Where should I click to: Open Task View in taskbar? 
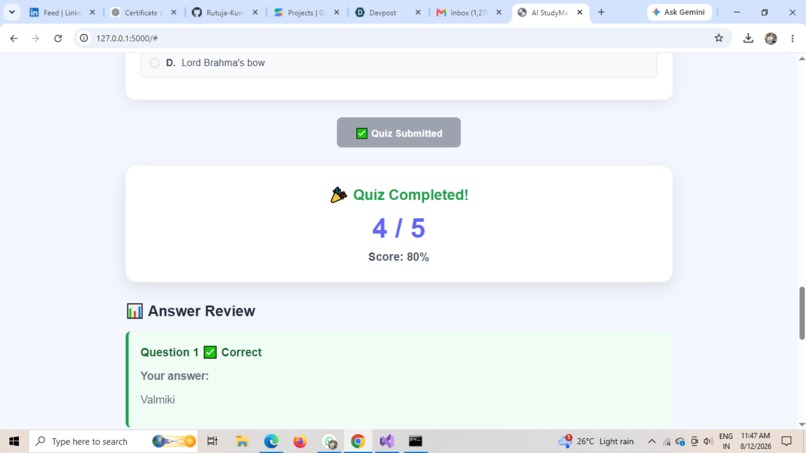(212, 441)
